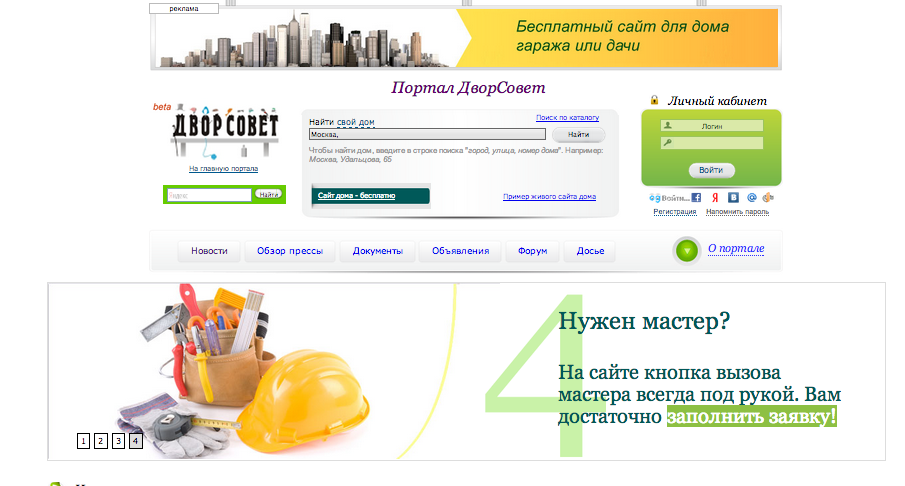Go to the Документы section
Screen dimensions: 905x486
point(377,251)
